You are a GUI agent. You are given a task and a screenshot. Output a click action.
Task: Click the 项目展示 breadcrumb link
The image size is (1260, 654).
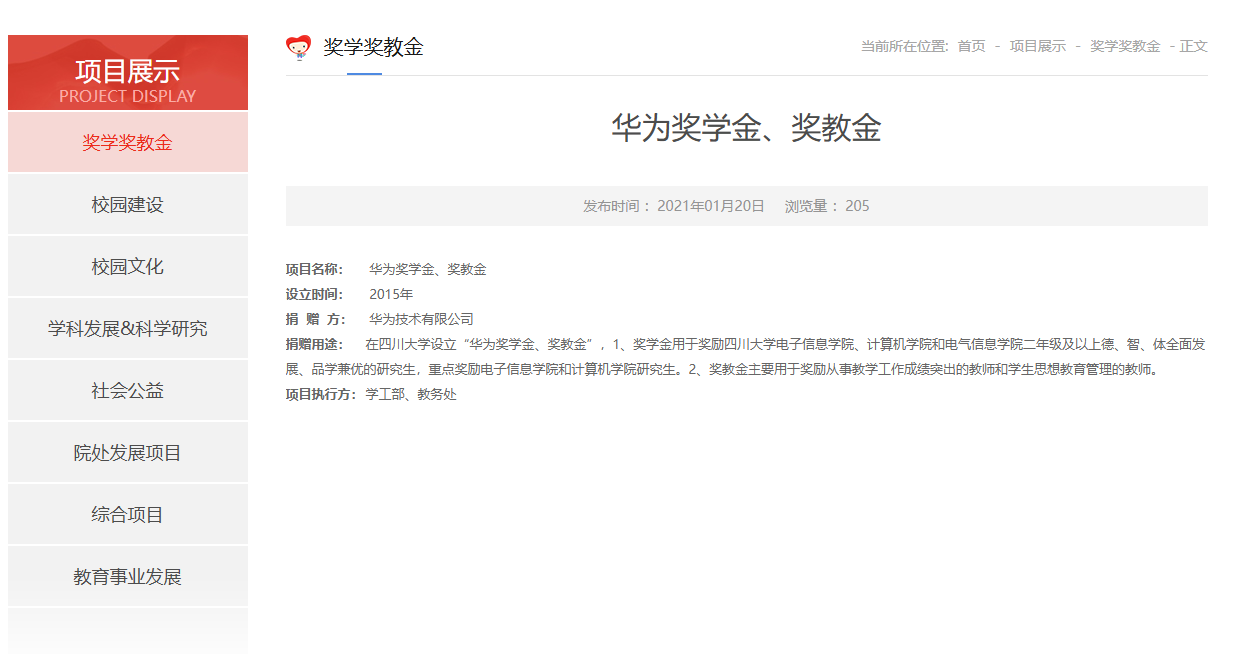coord(1038,46)
